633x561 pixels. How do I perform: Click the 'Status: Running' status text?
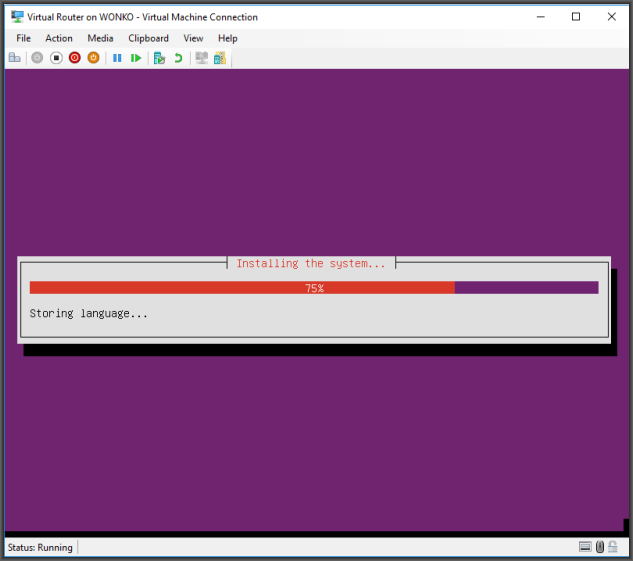click(x=40, y=547)
